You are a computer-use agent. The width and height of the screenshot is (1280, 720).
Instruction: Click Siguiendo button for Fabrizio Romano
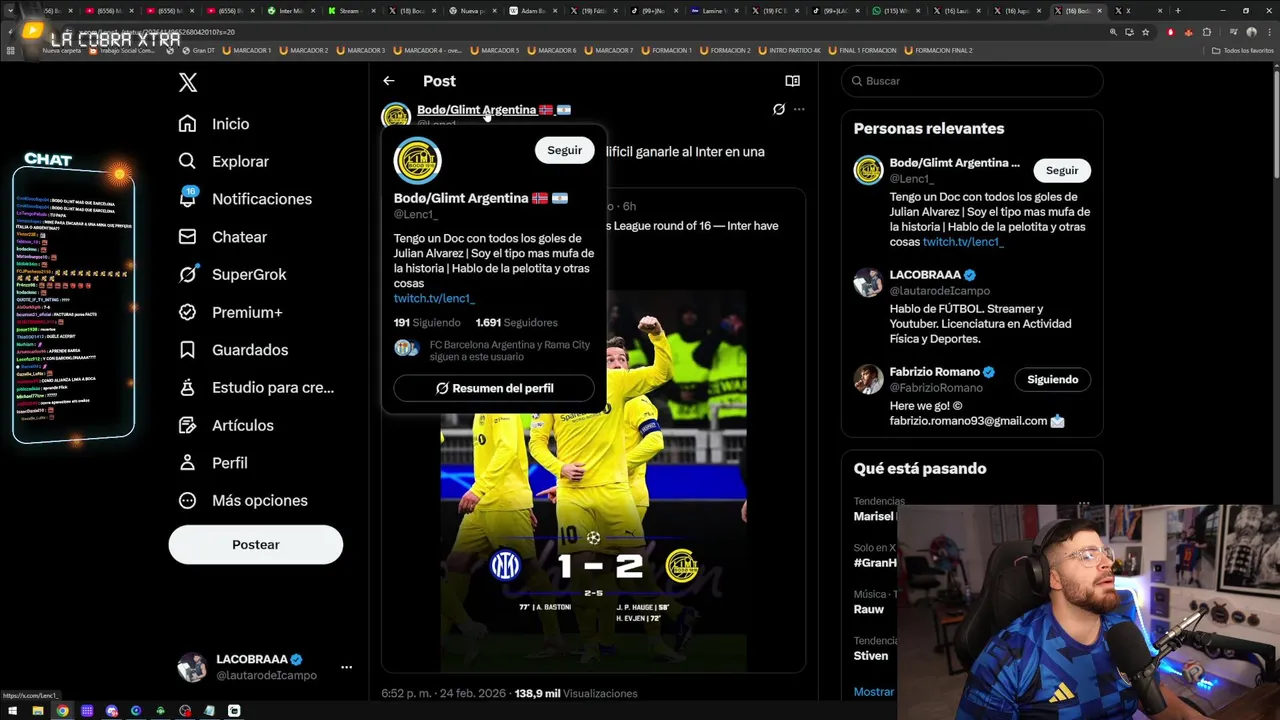pos(1052,379)
